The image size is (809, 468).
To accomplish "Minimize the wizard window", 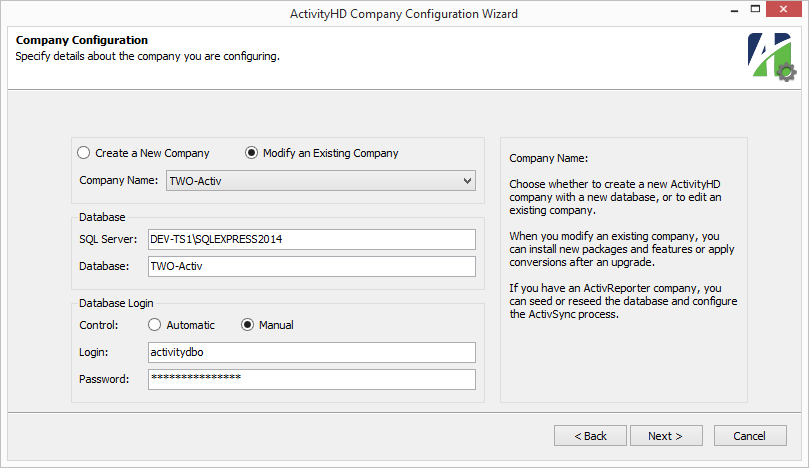I will (x=734, y=10).
